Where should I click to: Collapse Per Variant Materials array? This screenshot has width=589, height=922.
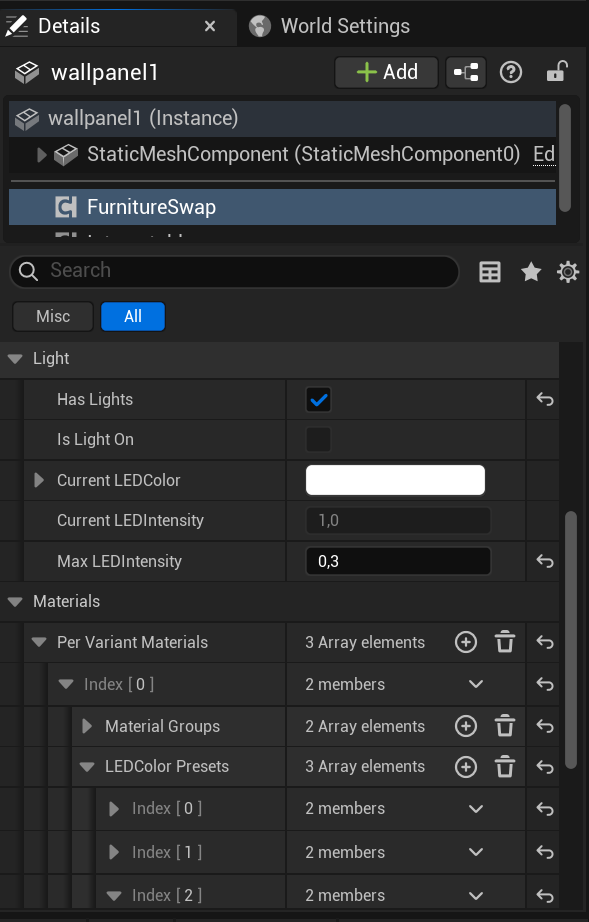[39, 643]
